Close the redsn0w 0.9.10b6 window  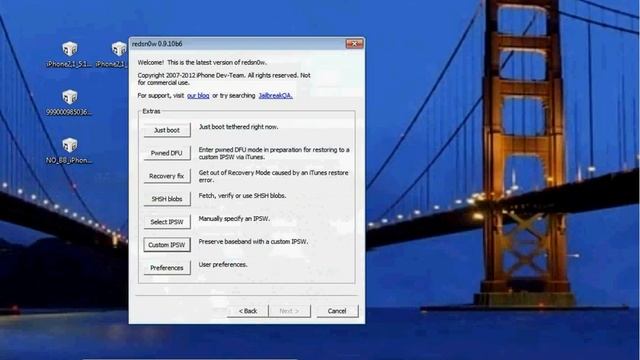pyautogui.click(x=354, y=43)
